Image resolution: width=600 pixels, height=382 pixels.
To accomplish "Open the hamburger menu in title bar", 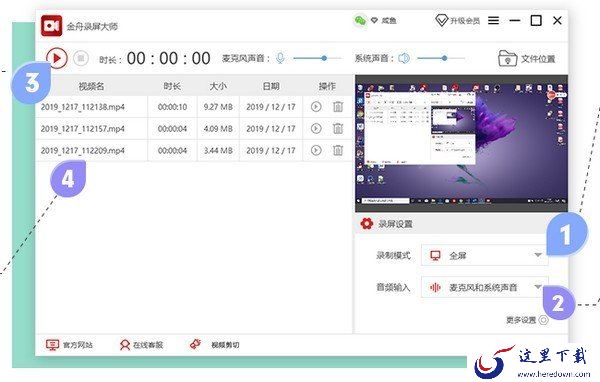I will pos(494,21).
